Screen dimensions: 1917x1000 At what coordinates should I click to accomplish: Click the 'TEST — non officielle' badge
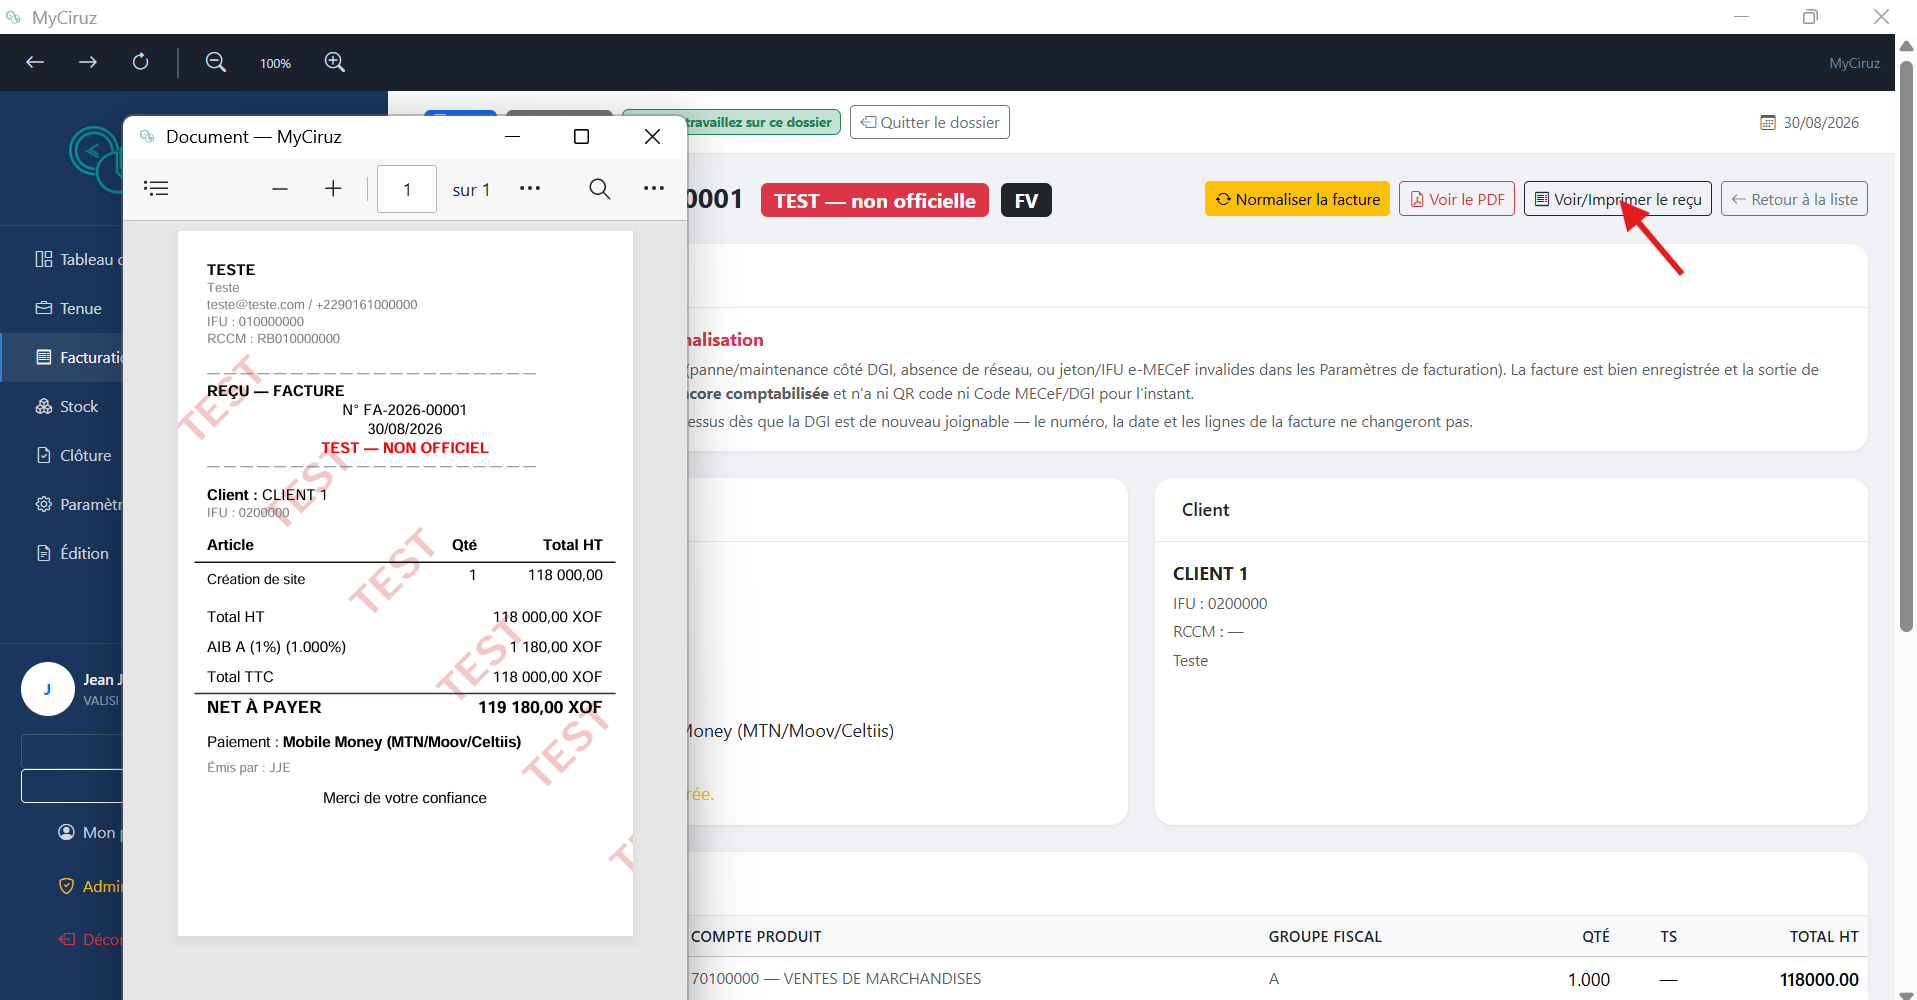875,200
